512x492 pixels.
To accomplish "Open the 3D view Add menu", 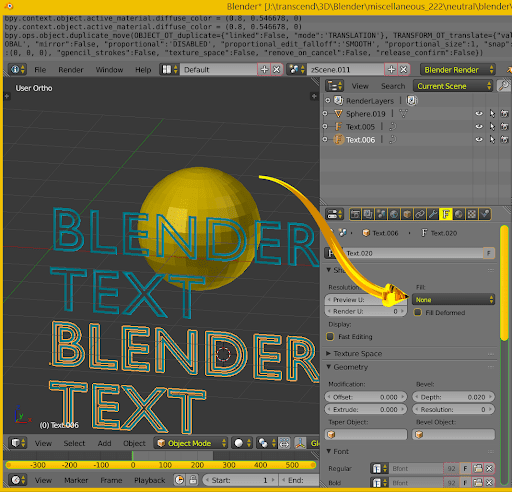I will [104, 443].
